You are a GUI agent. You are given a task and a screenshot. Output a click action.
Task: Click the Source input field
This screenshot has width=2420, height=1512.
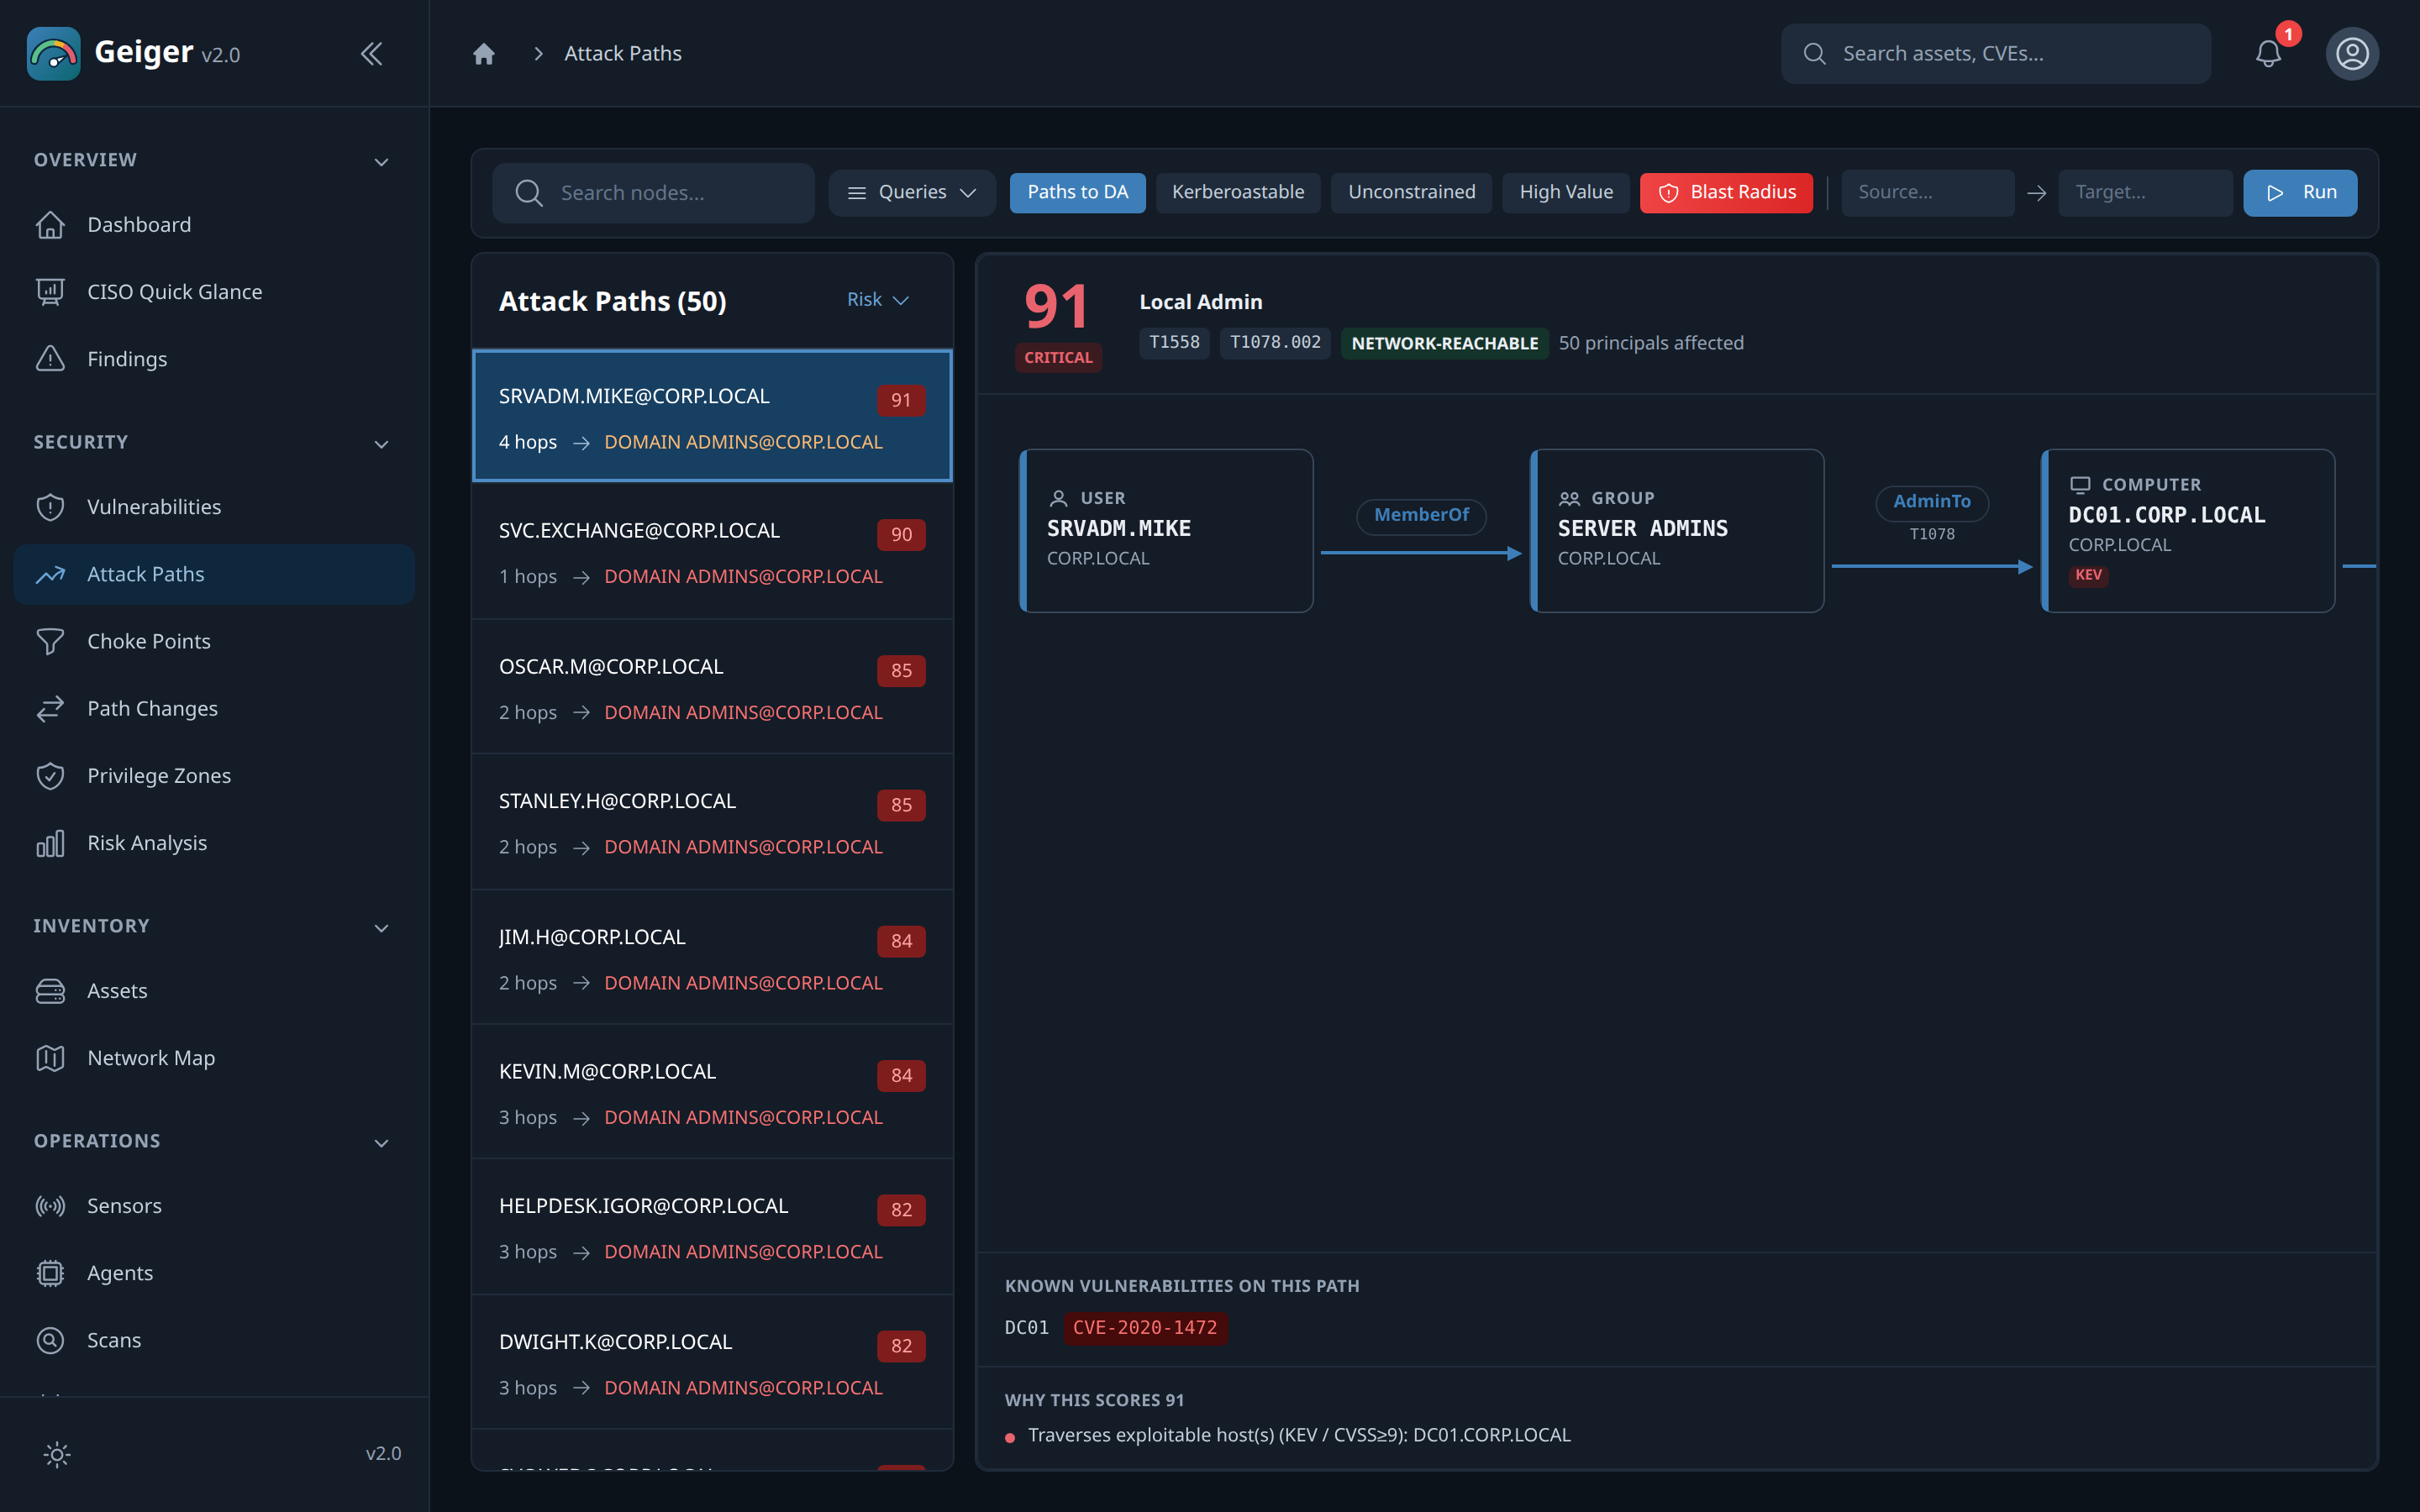pos(1927,192)
